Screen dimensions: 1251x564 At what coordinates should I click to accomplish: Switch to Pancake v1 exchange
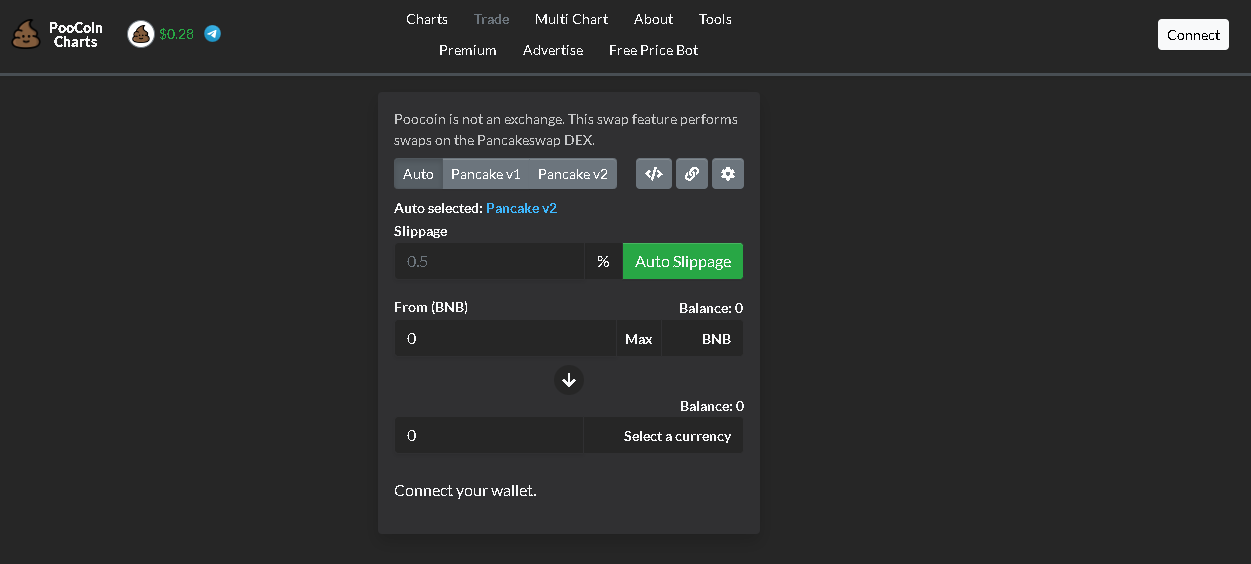pos(485,174)
